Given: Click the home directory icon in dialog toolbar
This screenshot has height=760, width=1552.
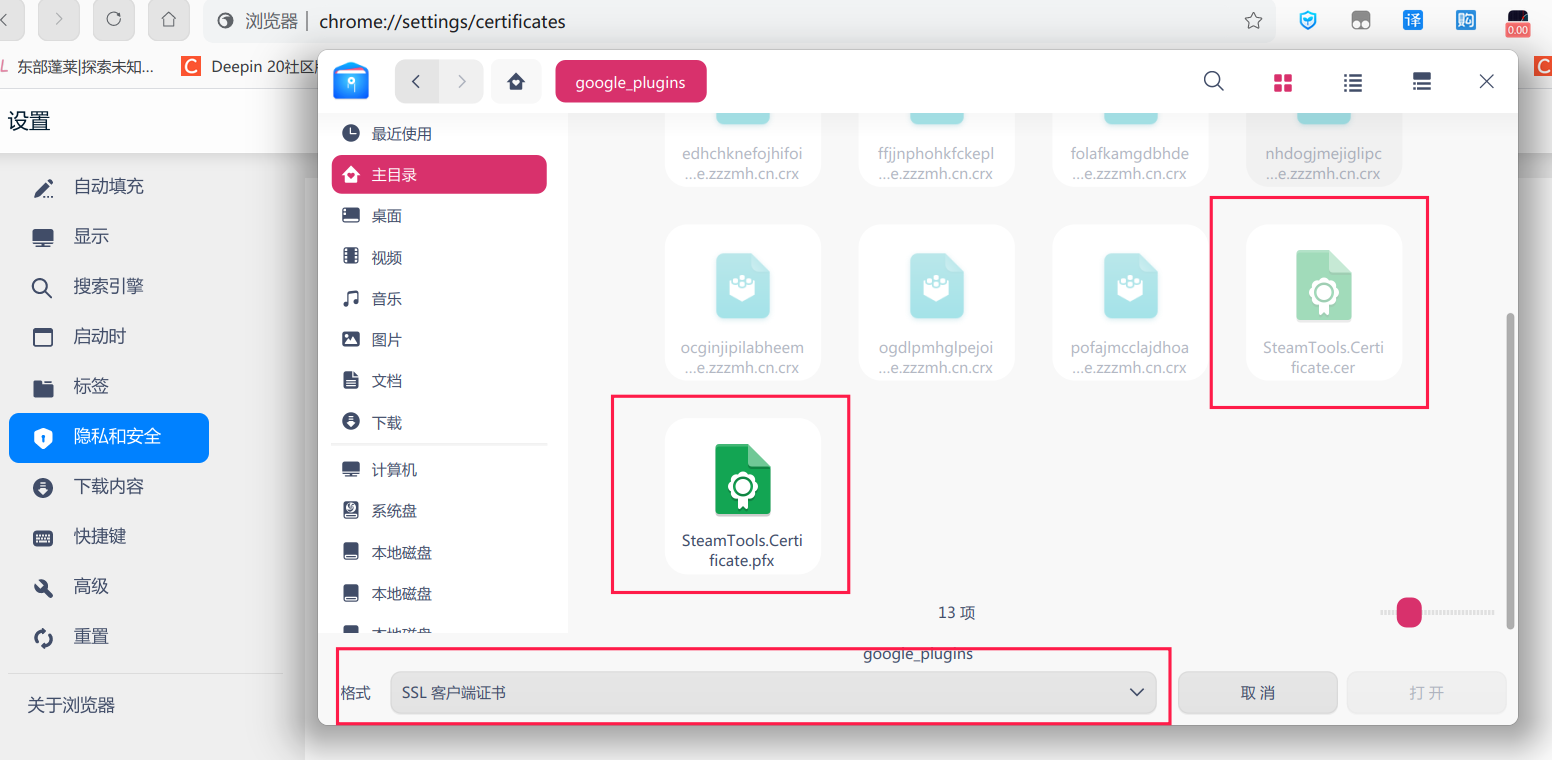Looking at the screenshot, I should click(516, 81).
